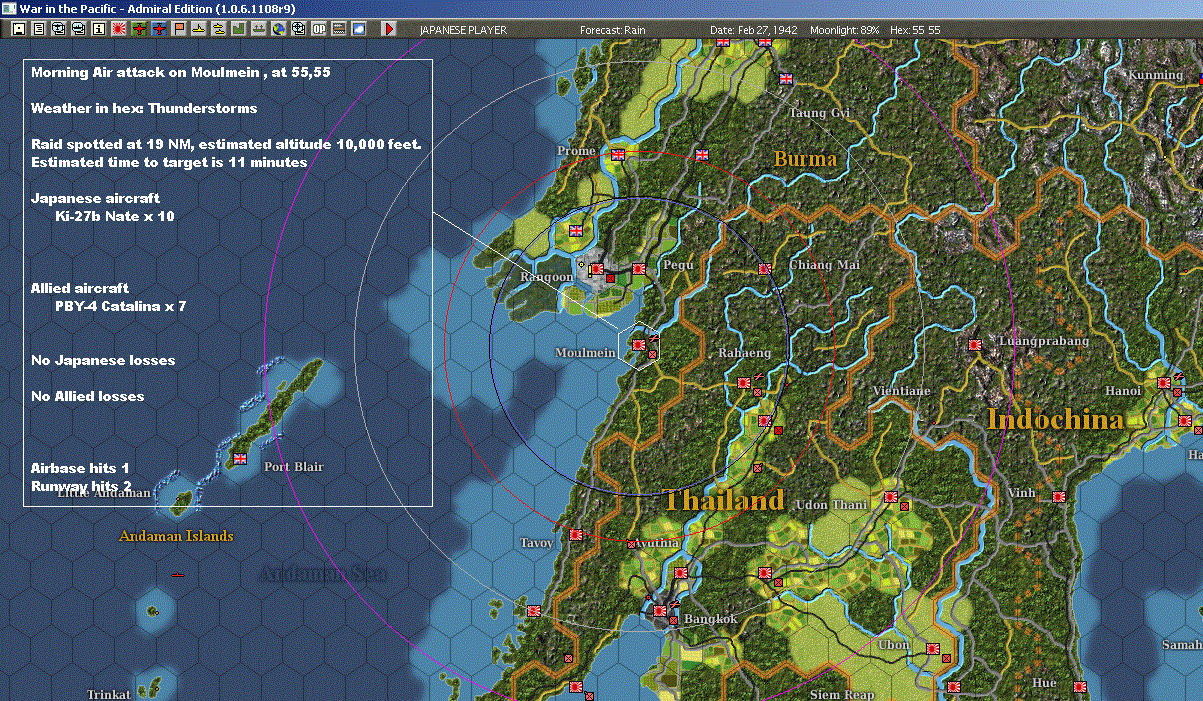Open the info screen 'i' icon

tap(98, 29)
